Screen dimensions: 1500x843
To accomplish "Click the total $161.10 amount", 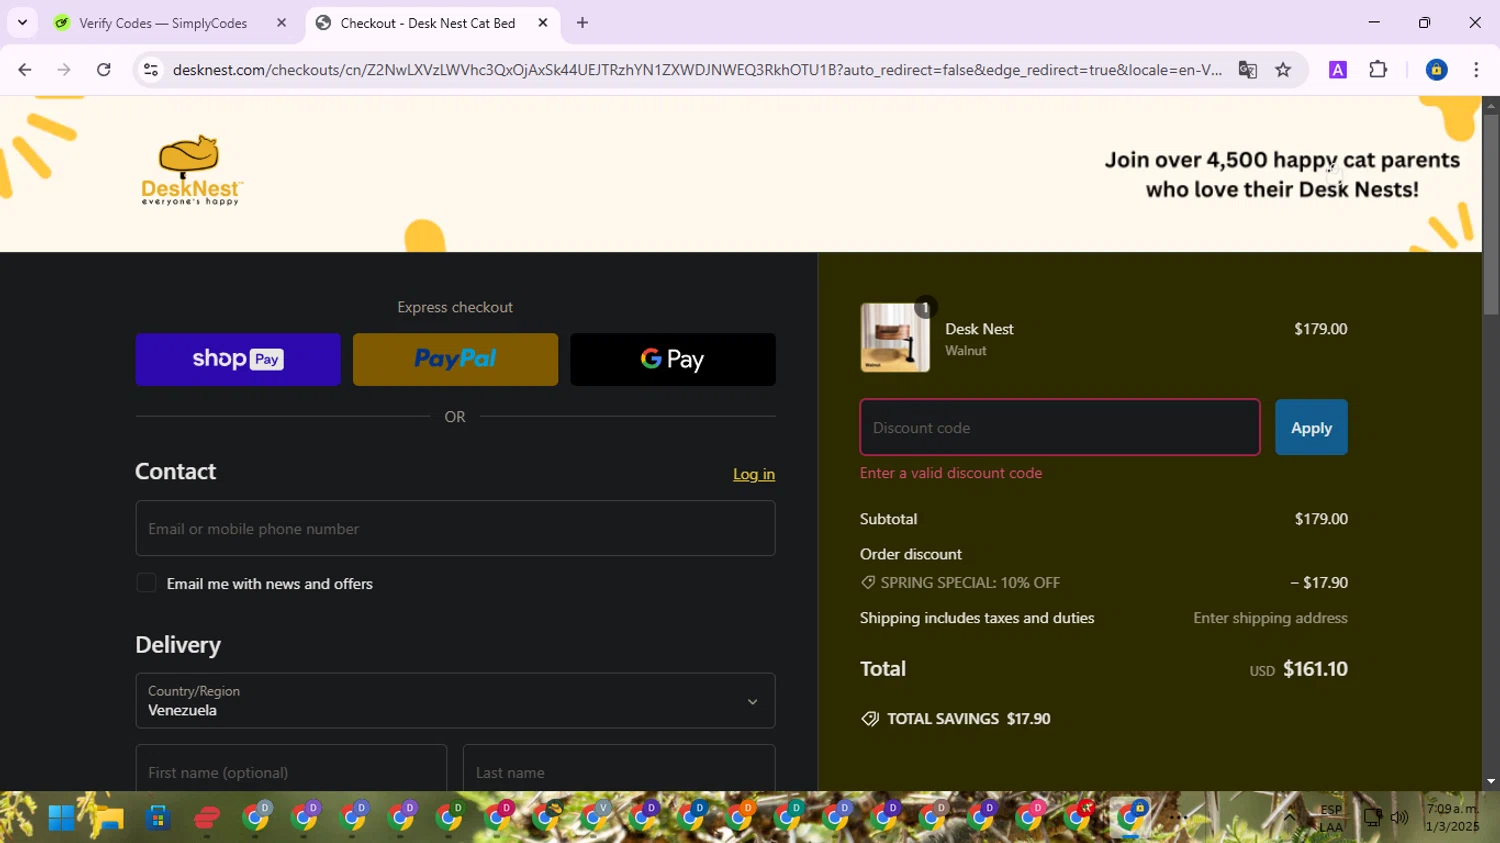I will (1315, 669).
